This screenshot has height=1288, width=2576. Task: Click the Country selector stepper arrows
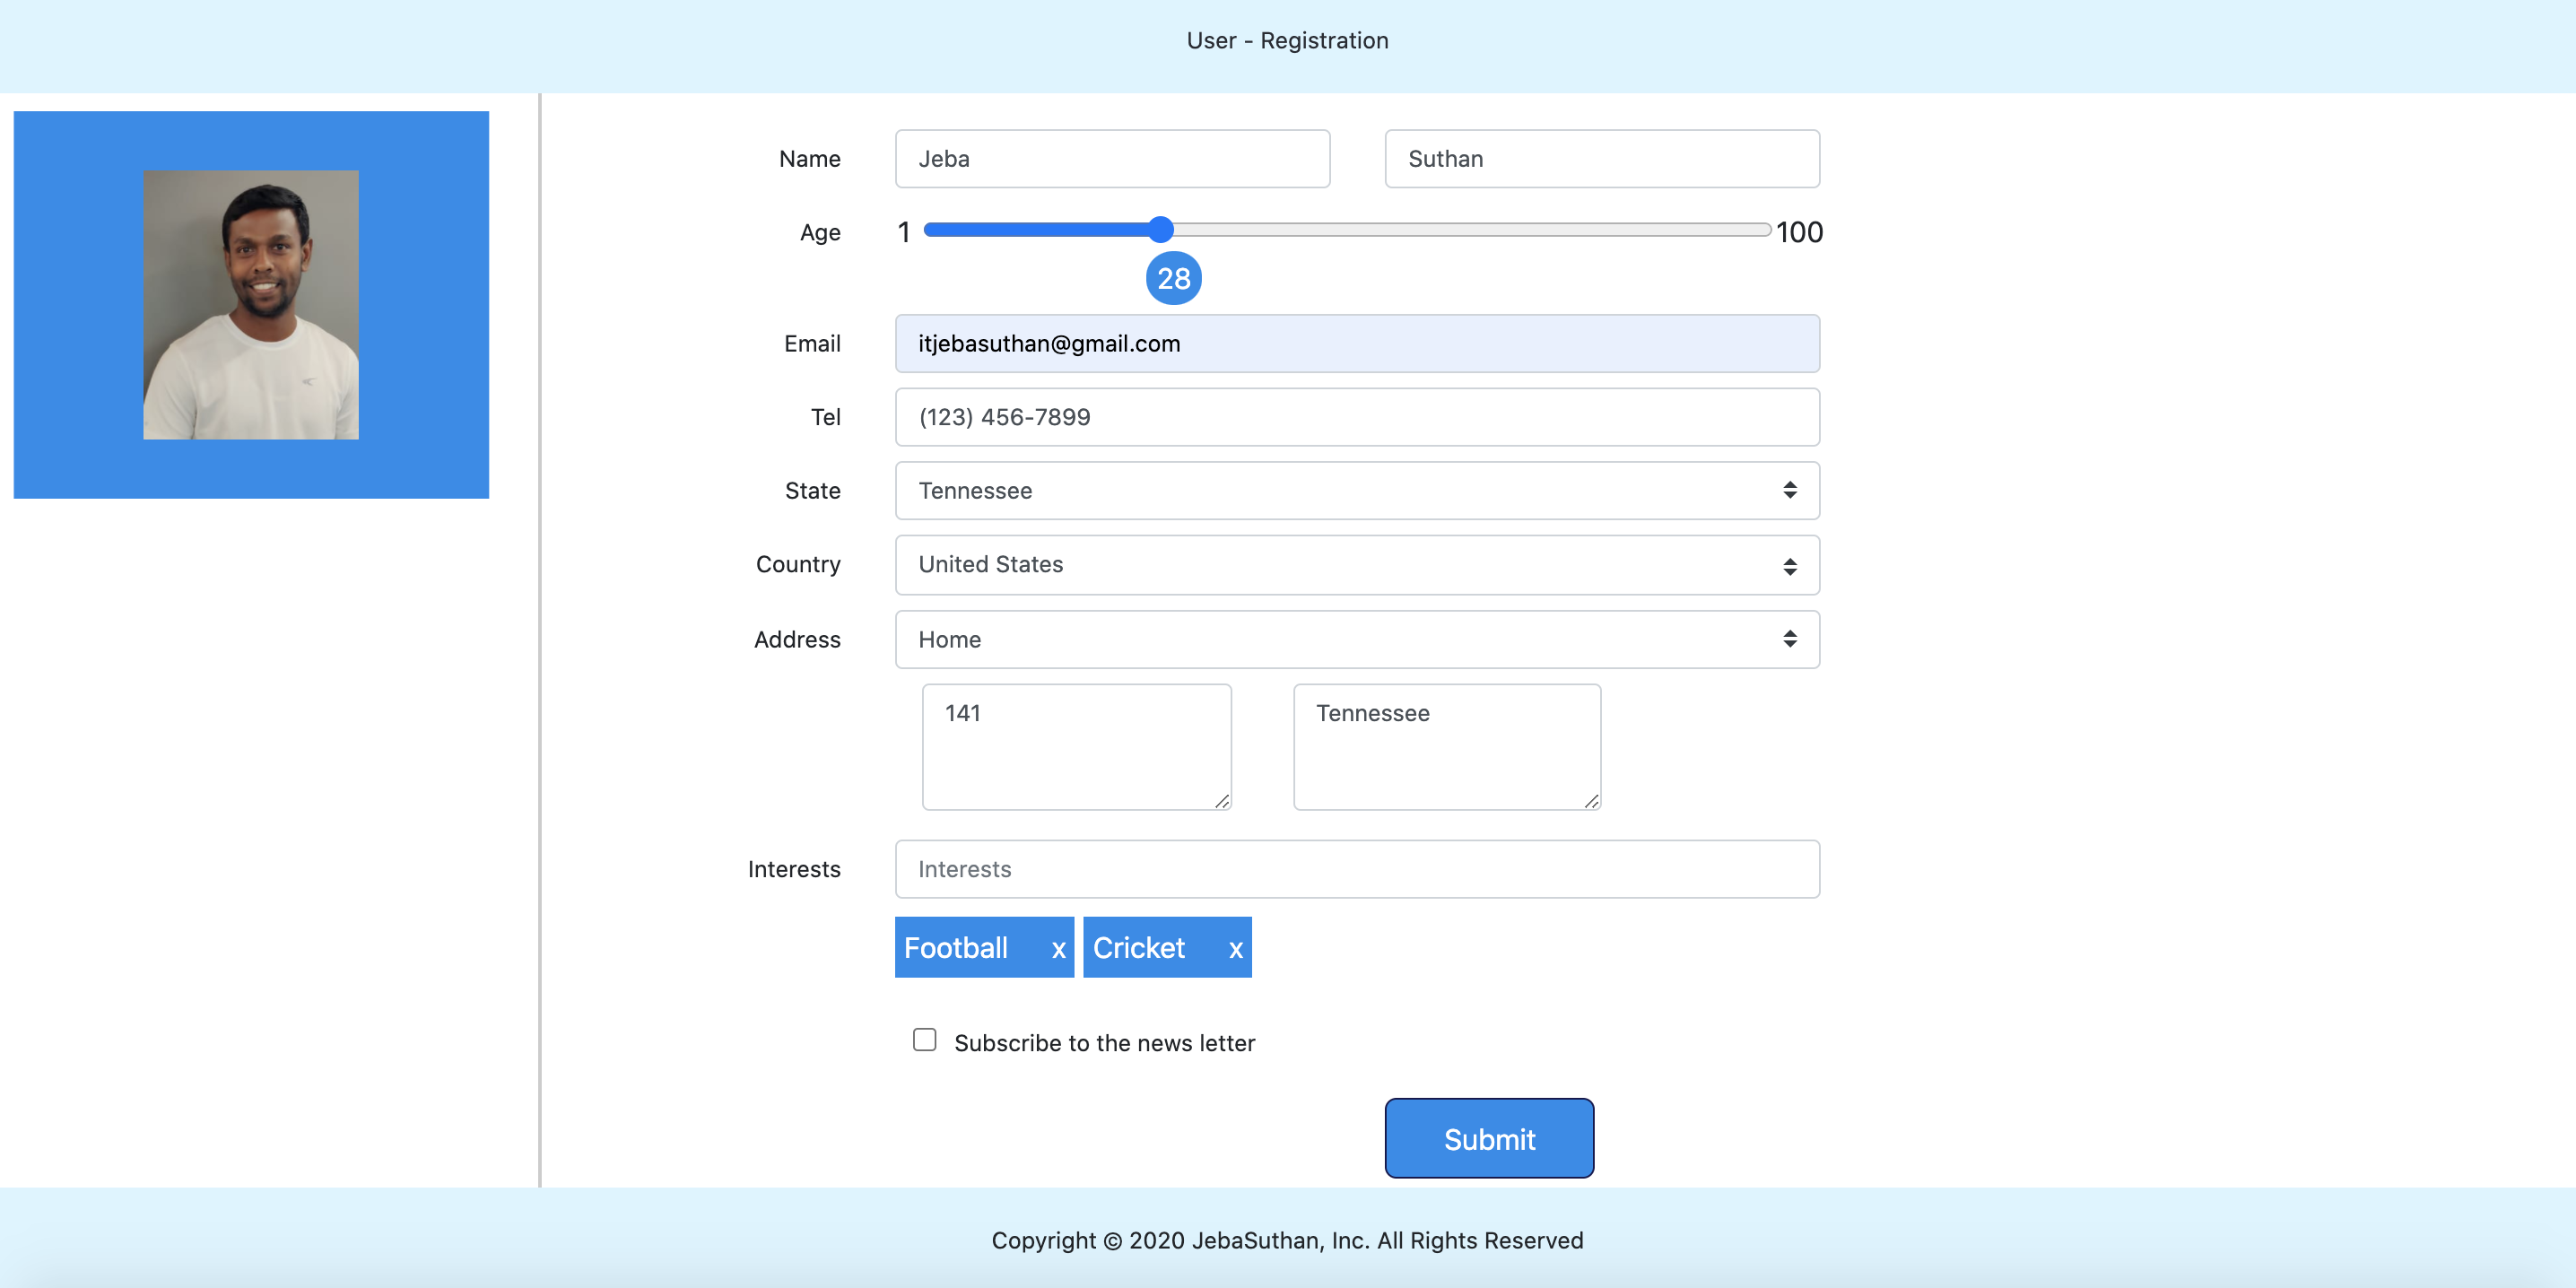coord(1789,564)
